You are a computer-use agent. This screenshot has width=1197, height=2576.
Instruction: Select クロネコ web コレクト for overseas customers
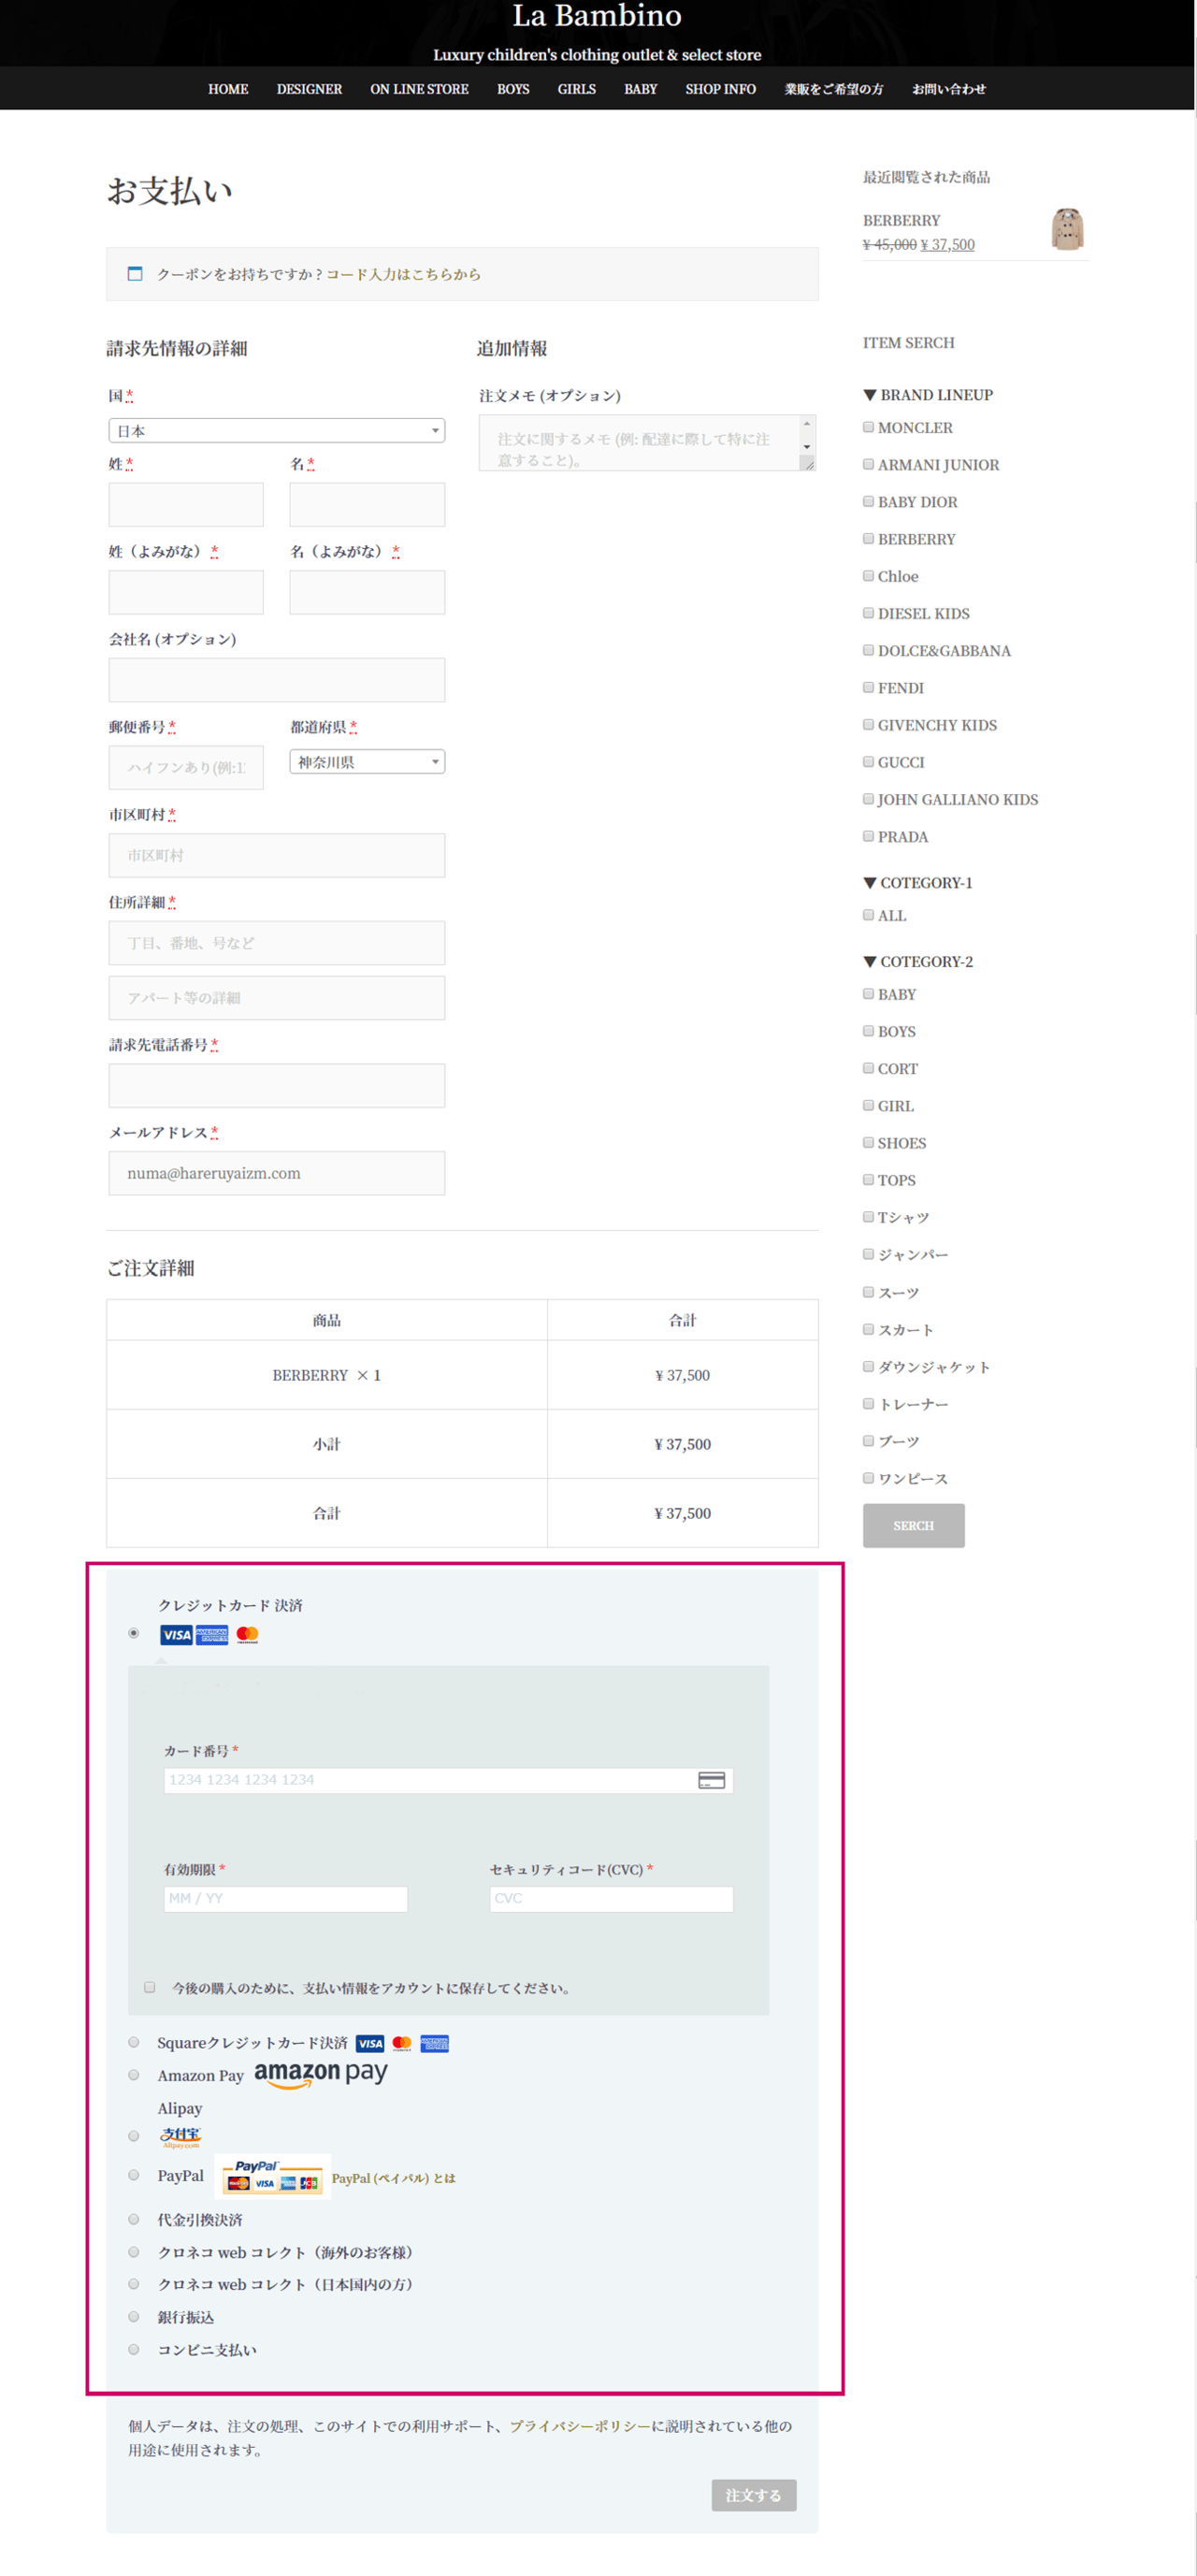point(134,2252)
